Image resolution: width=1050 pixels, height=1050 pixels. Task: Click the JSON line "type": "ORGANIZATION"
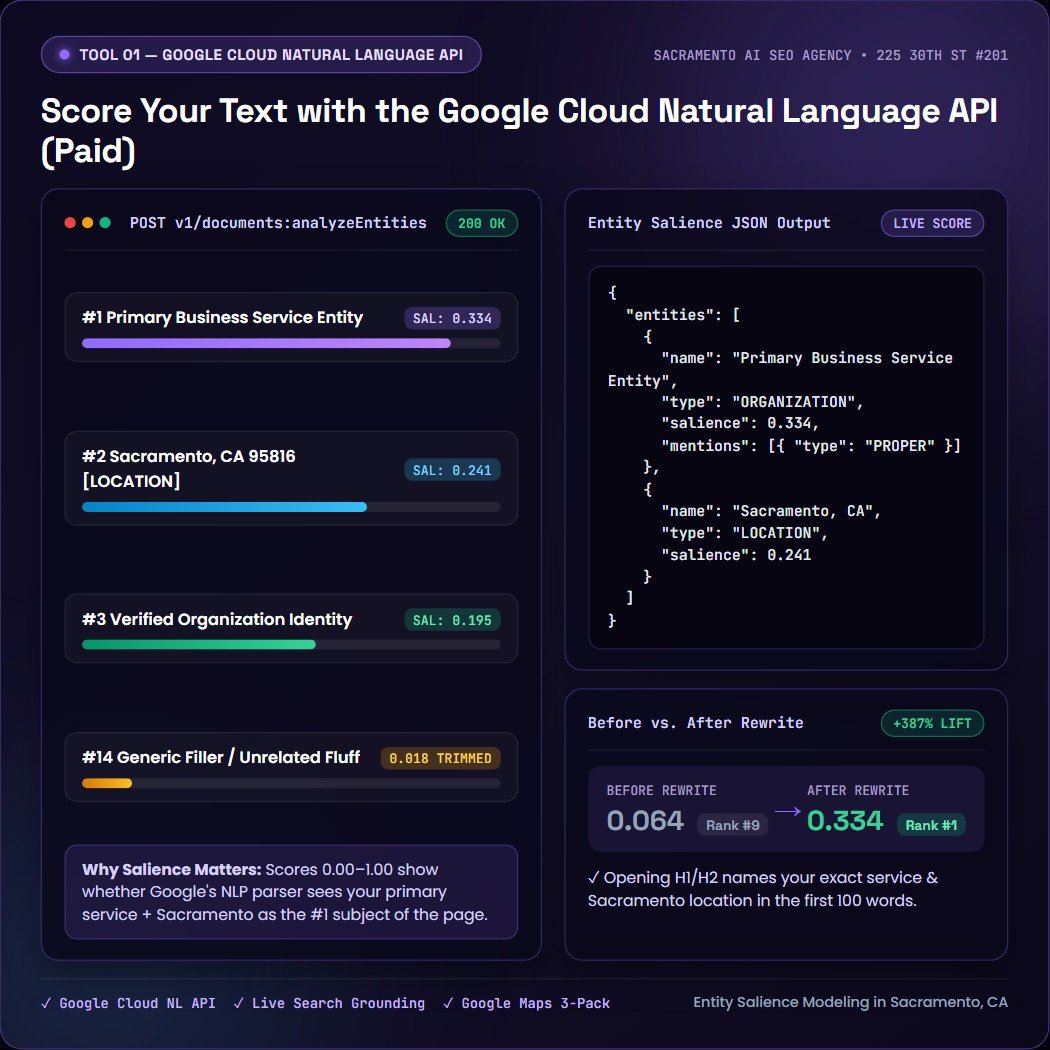pyautogui.click(x=762, y=402)
